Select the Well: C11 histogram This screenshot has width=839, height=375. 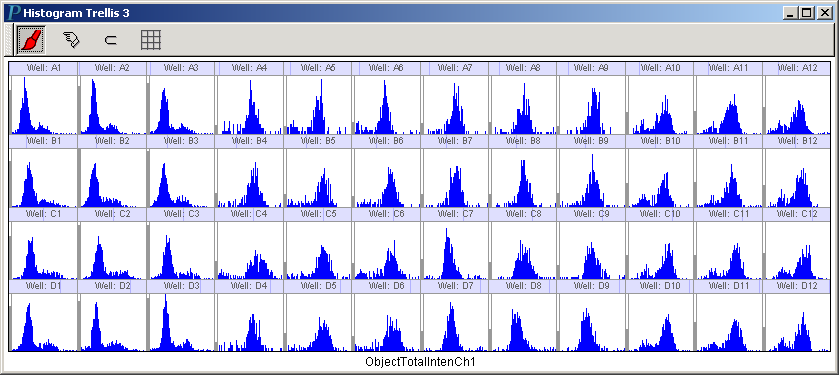click(729, 250)
